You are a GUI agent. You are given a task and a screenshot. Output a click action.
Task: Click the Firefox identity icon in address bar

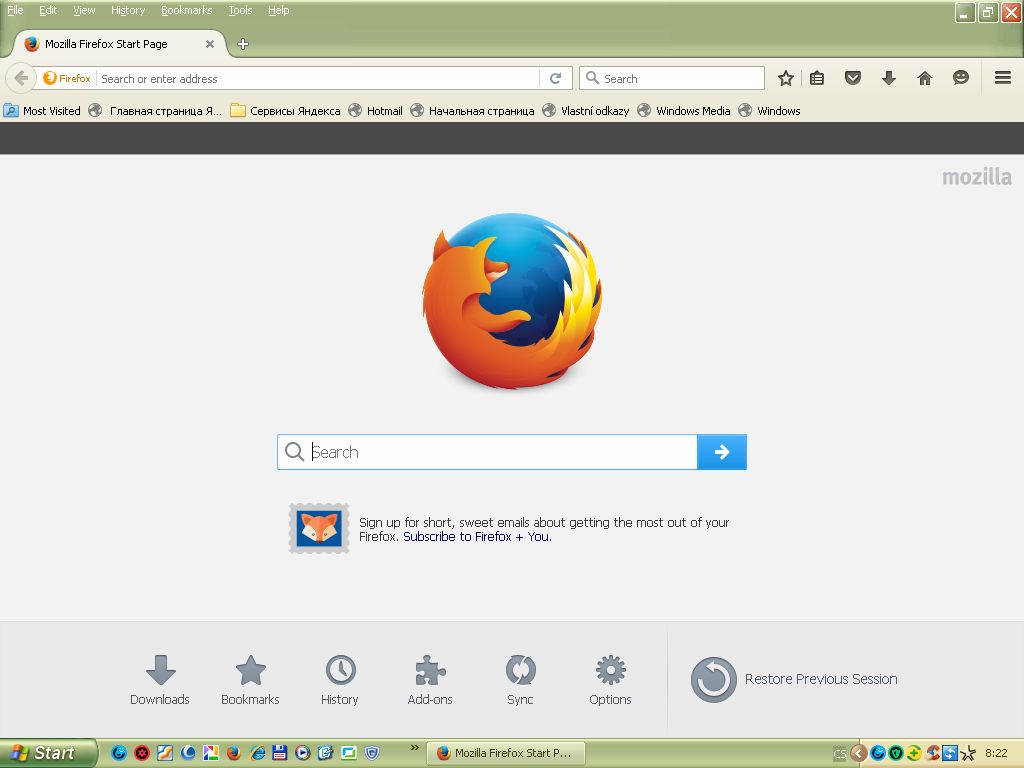(67, 78)
